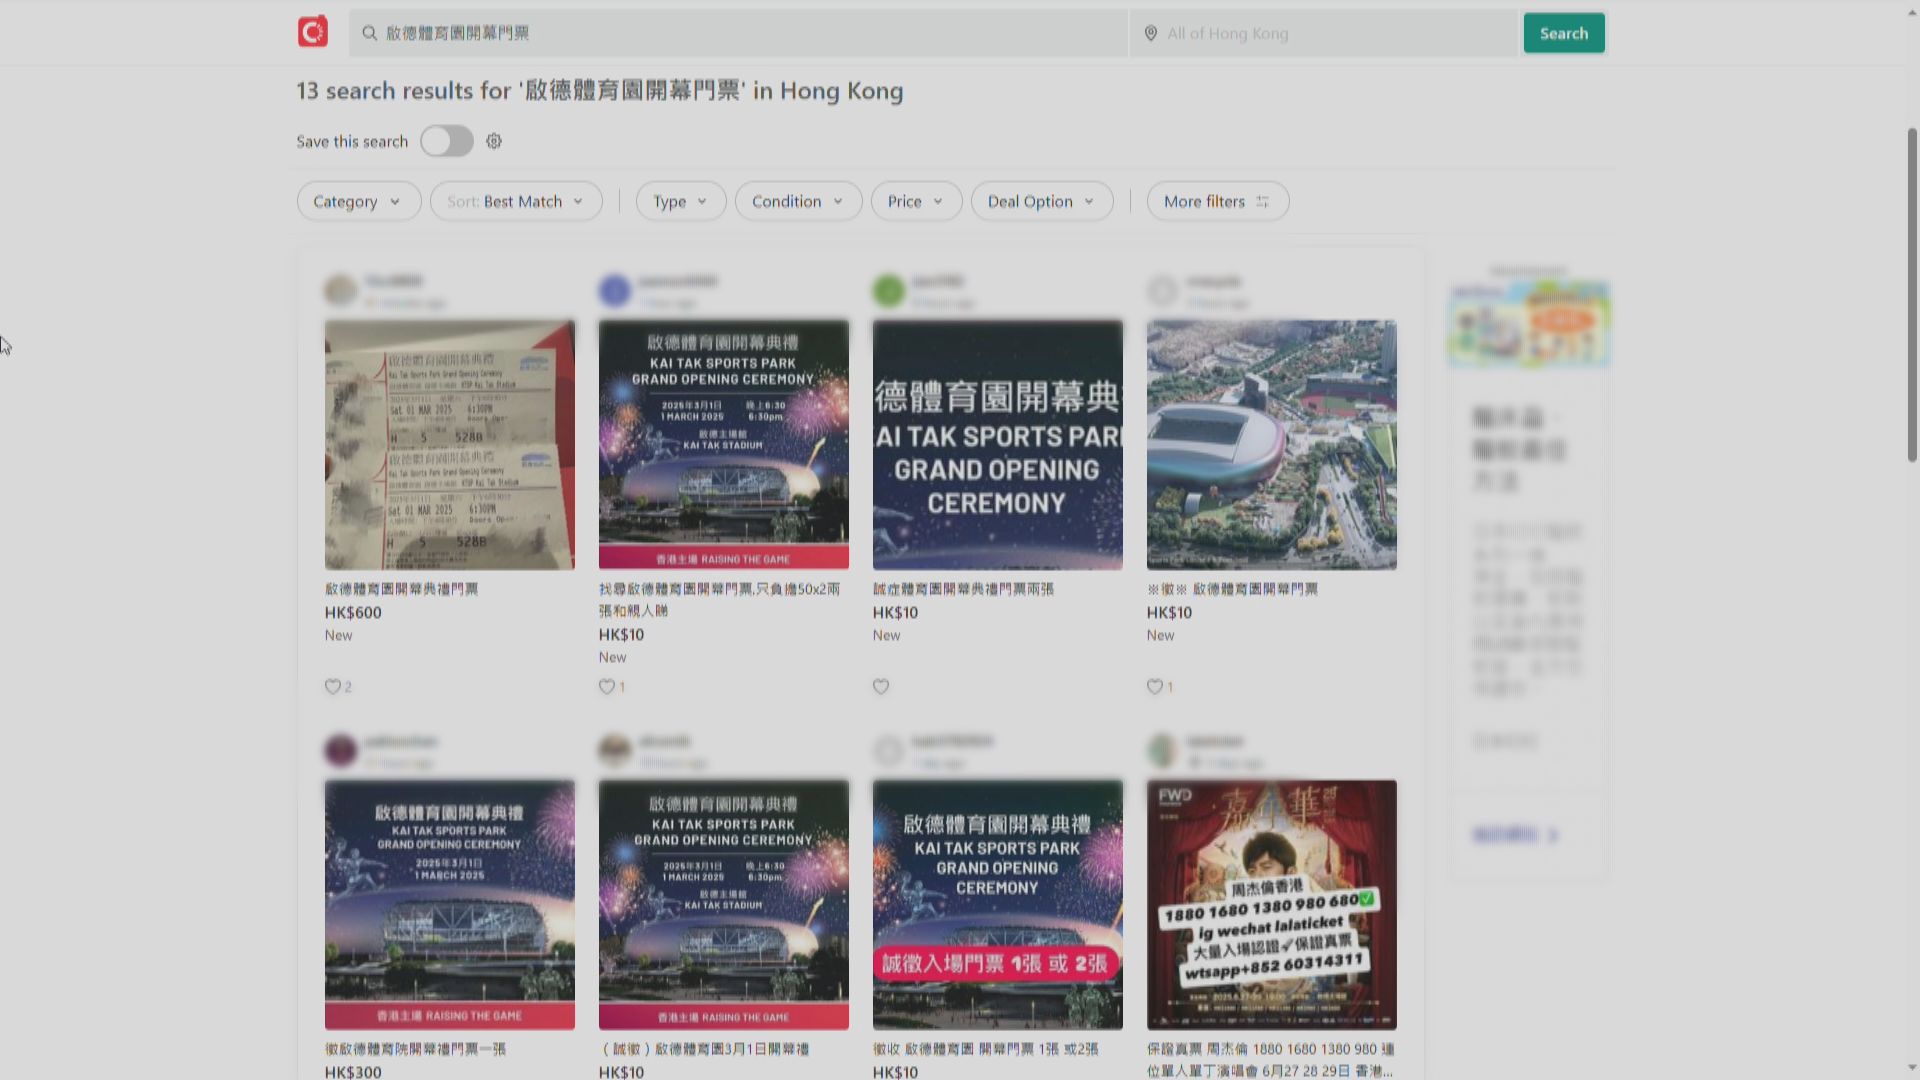Screen dimensions: 1920x1080
Task: Open saved search settings gear
Action: 494,141
